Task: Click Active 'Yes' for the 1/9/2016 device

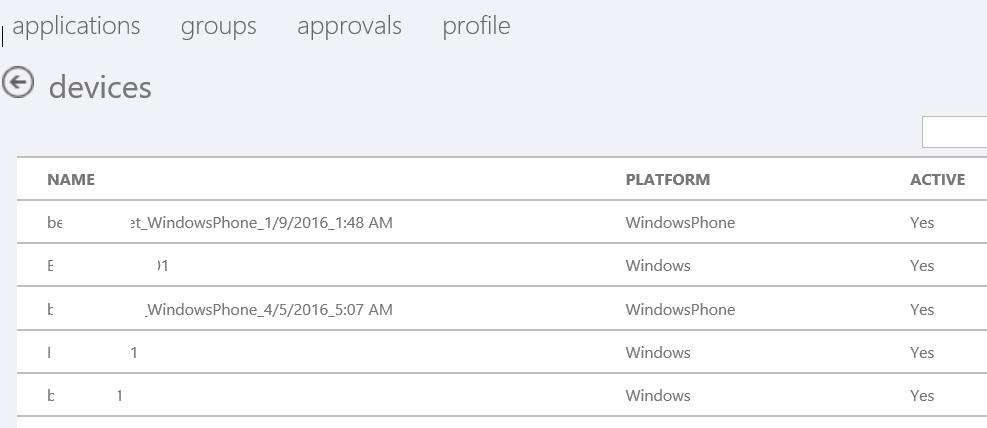Action: click(x=922, y=223)
